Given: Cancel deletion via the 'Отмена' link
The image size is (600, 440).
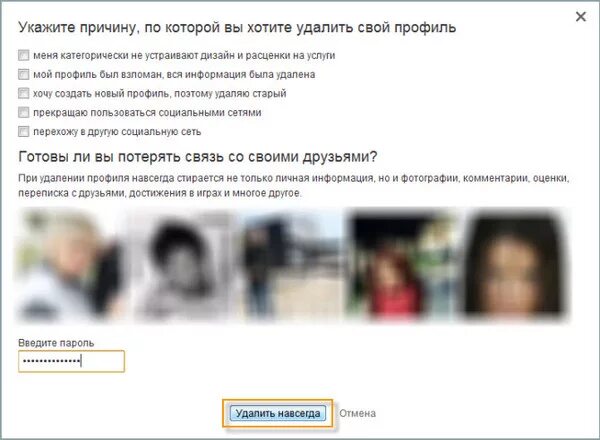Looking at the screenshot, I should point(357,413).
